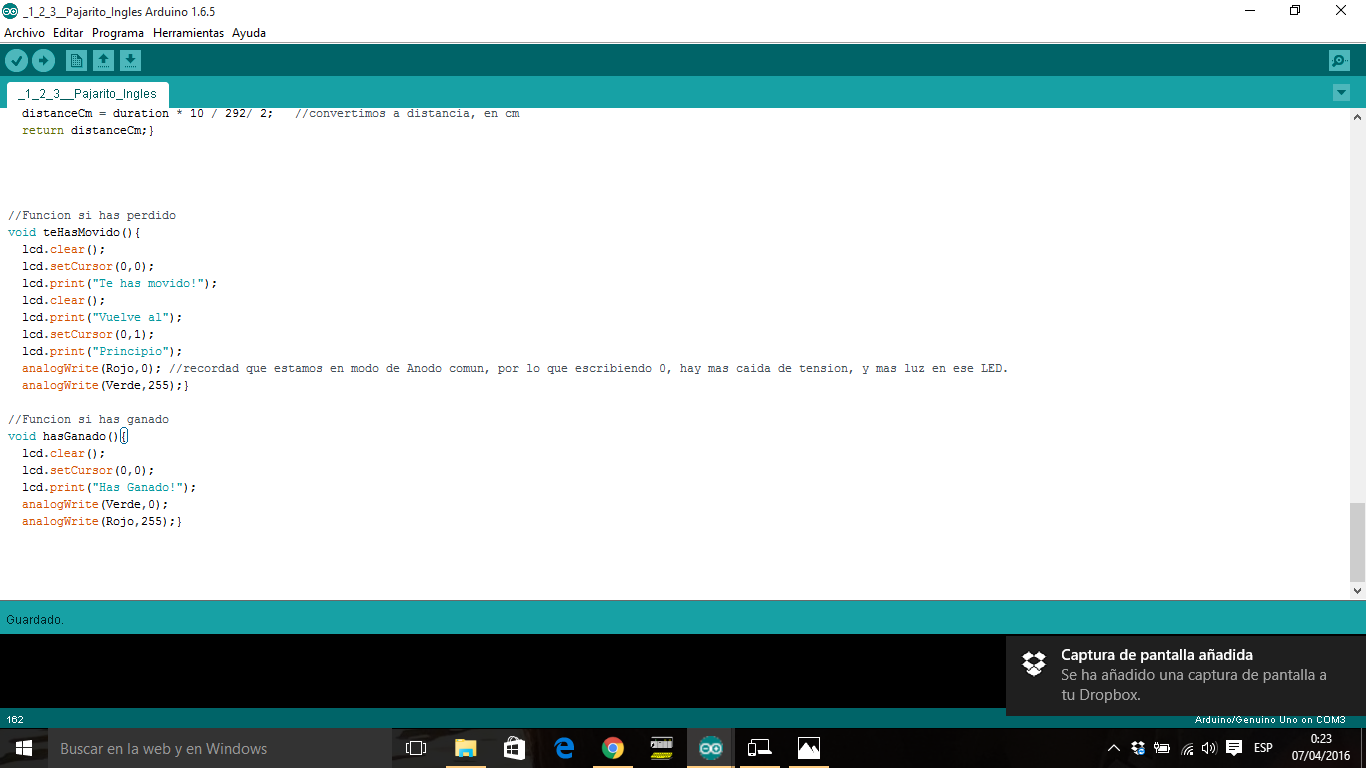Open the Editar menu
The height and width of the screenshot is (768, 1366).
[68, 33]
